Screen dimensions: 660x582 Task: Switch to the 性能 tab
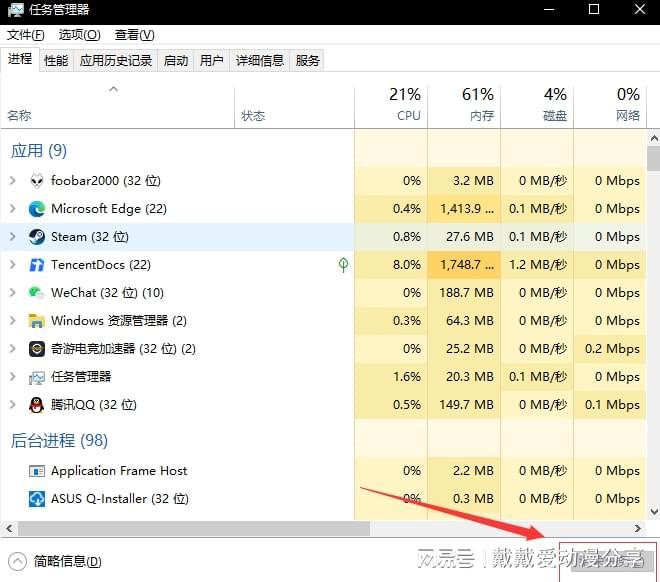coord(56,61)
